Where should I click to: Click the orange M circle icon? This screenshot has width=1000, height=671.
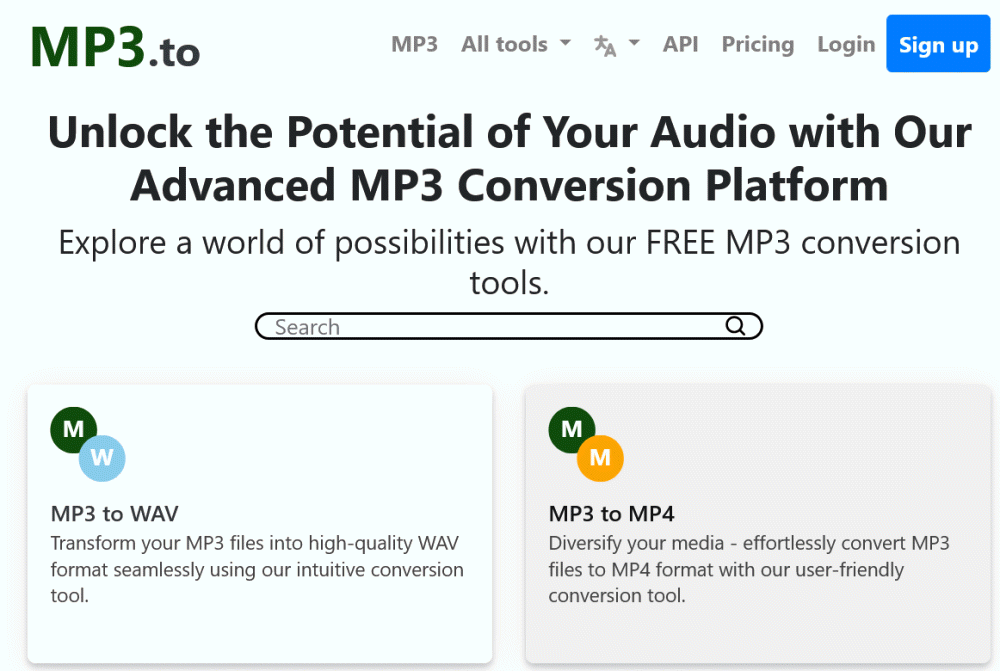click(x=600, y=459)
